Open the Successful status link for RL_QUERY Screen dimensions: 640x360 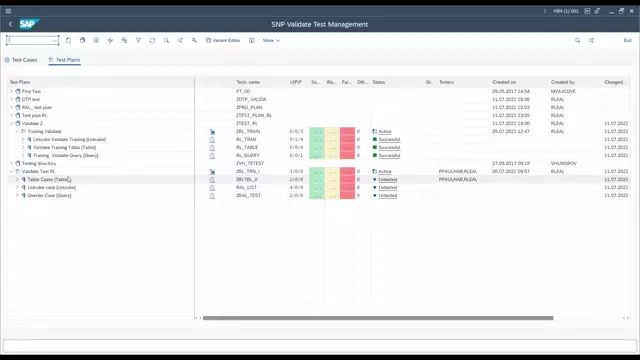389,156
